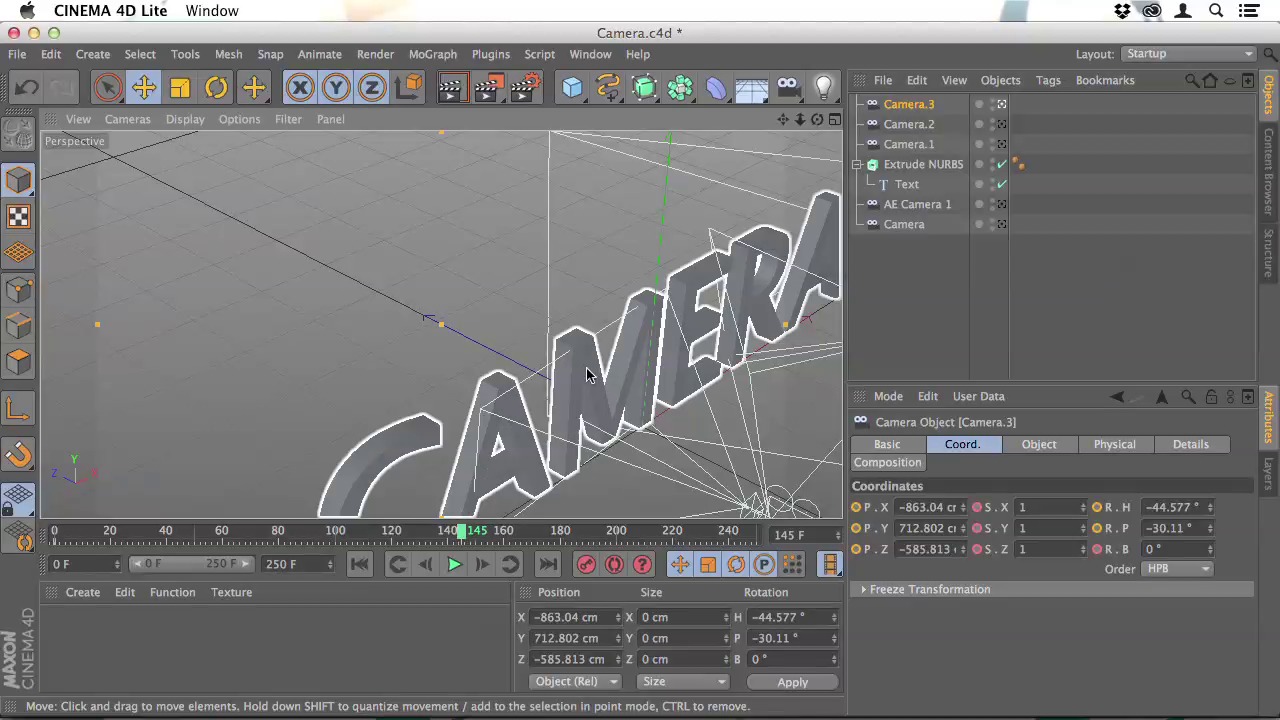Select the Scale tool in toolbar
The width and height of the screenshot is (1280, 720).
[x=180, y=88]
